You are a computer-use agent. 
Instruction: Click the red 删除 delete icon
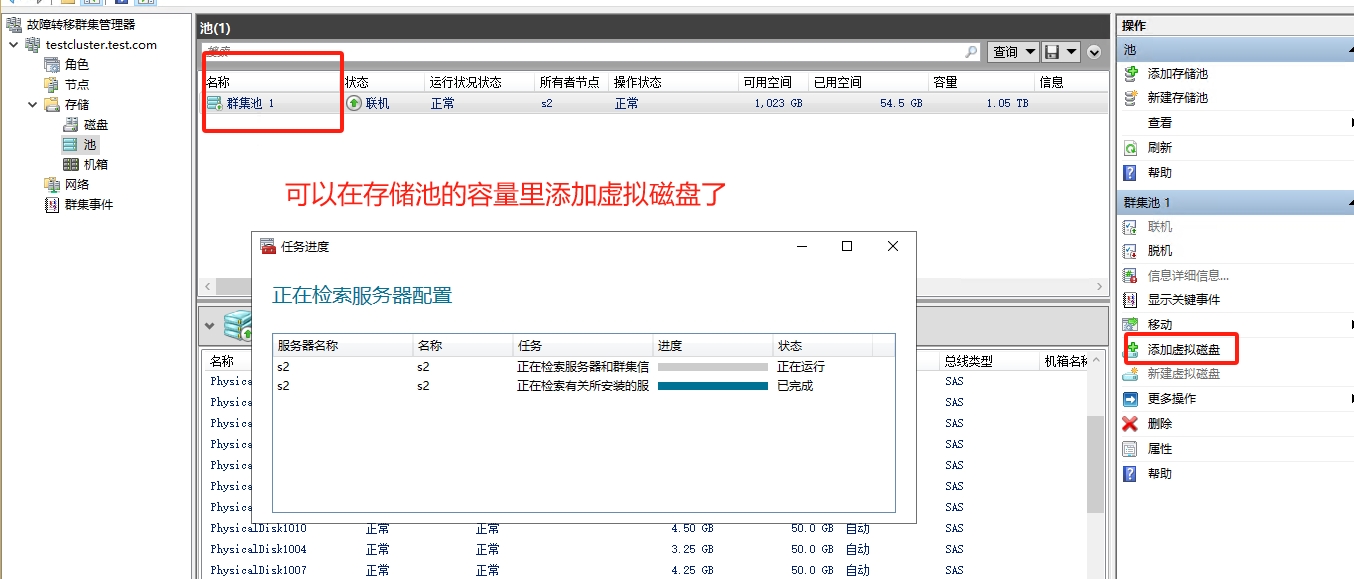(x=1131, y=424)
